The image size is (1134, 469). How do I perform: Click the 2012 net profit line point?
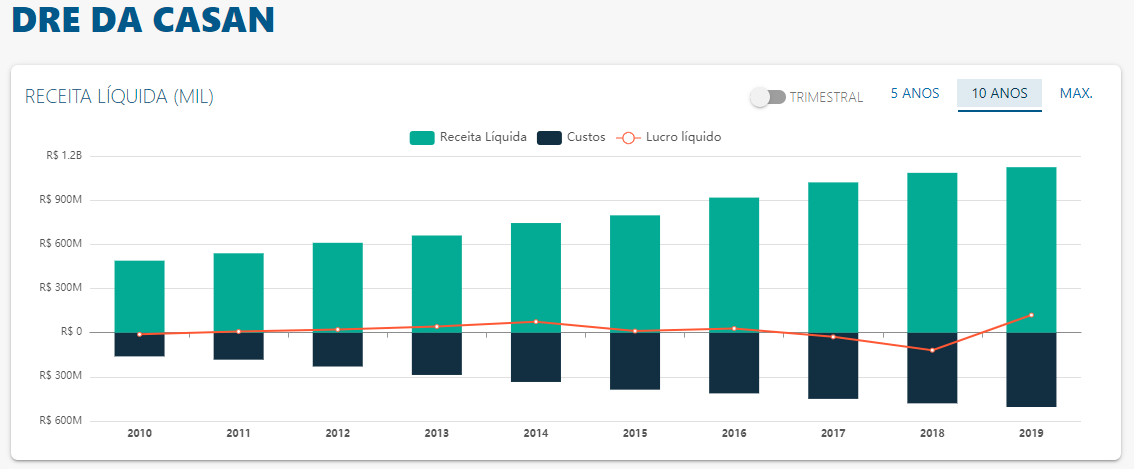338,329
